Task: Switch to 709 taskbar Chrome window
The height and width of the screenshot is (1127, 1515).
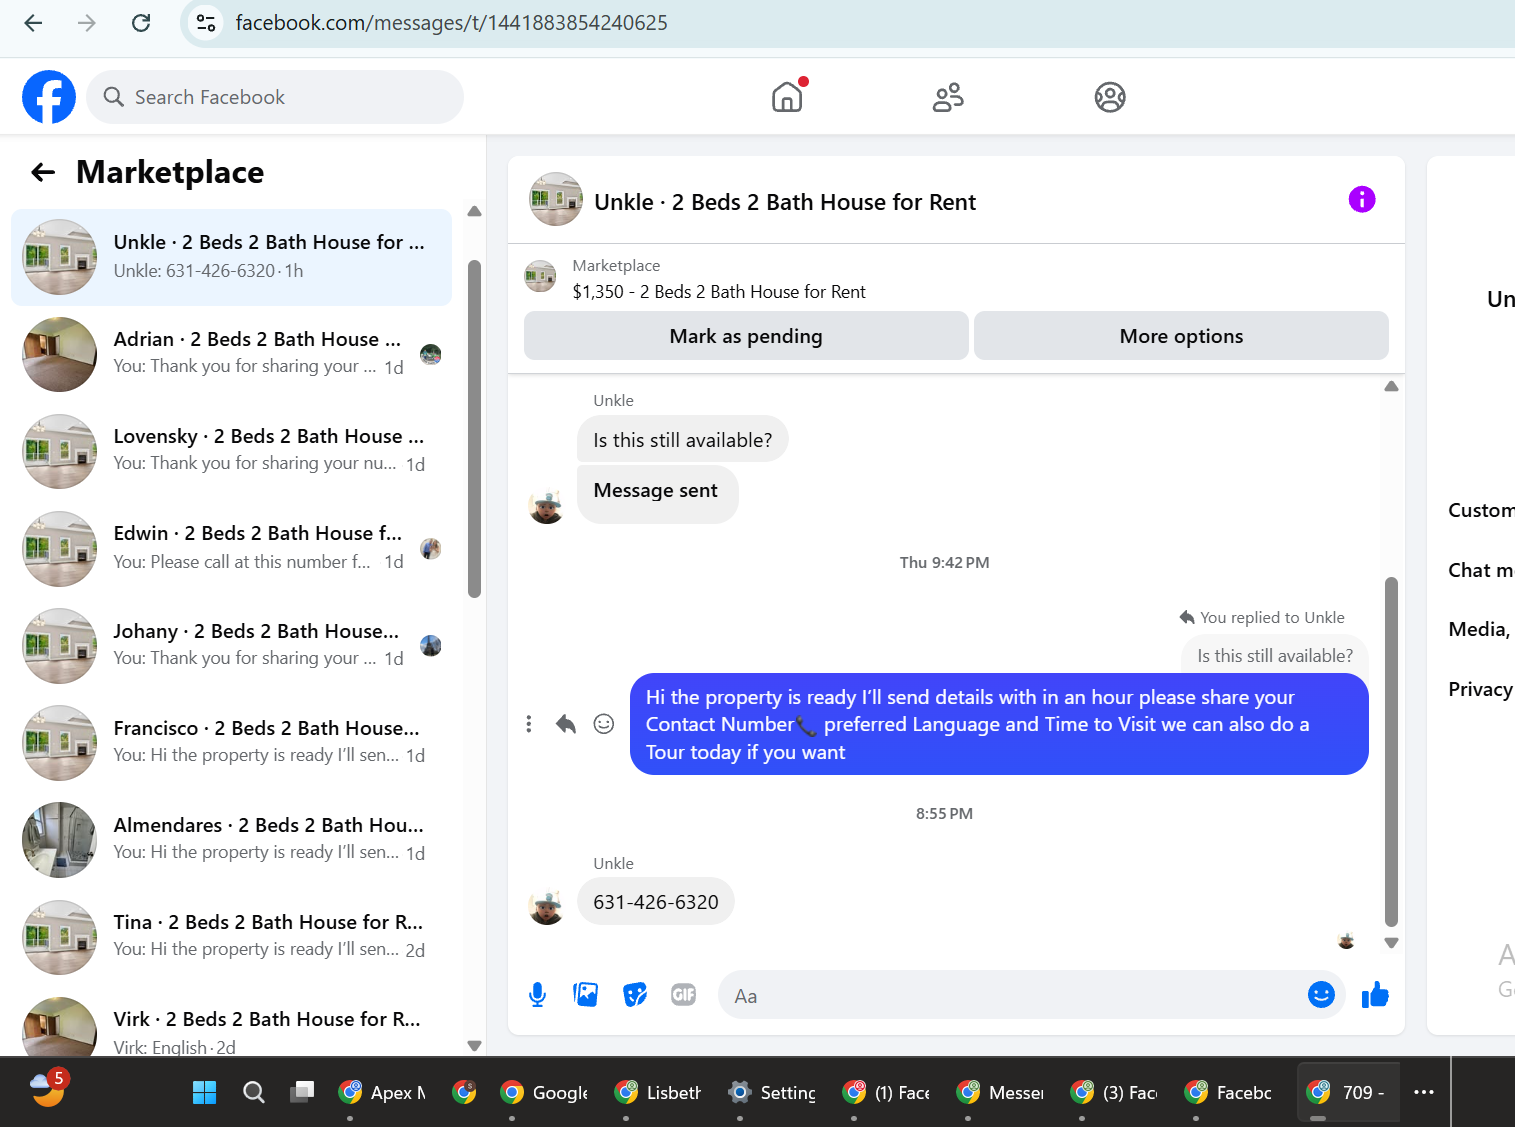Action: [x=1348, y=1092]
